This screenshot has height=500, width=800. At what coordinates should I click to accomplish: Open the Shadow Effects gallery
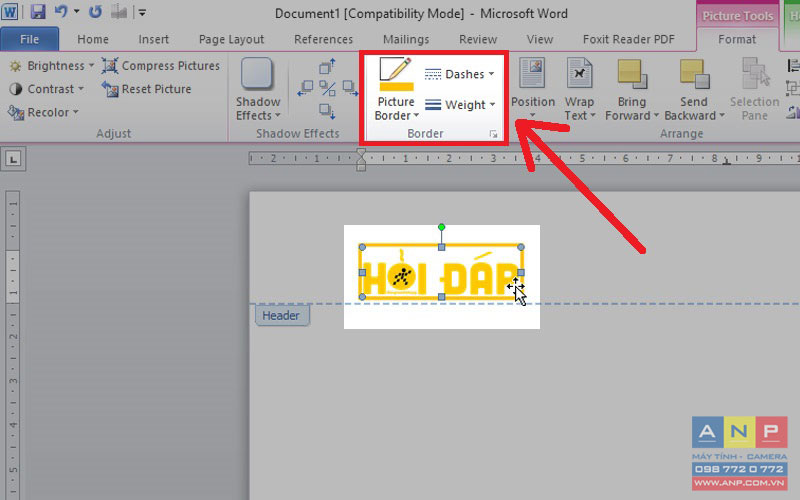tap(258, 89)
